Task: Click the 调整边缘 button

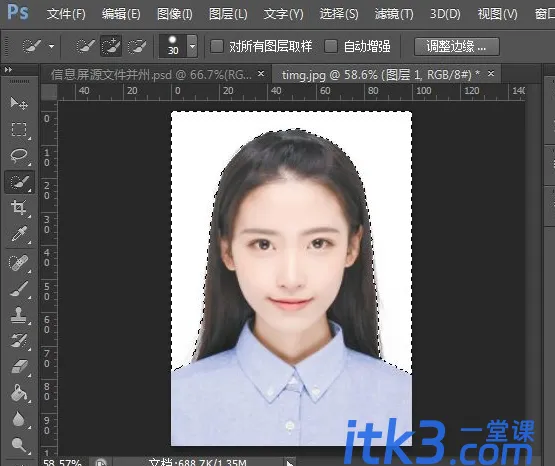Action: pyautogui.click(x=457, y=46)
